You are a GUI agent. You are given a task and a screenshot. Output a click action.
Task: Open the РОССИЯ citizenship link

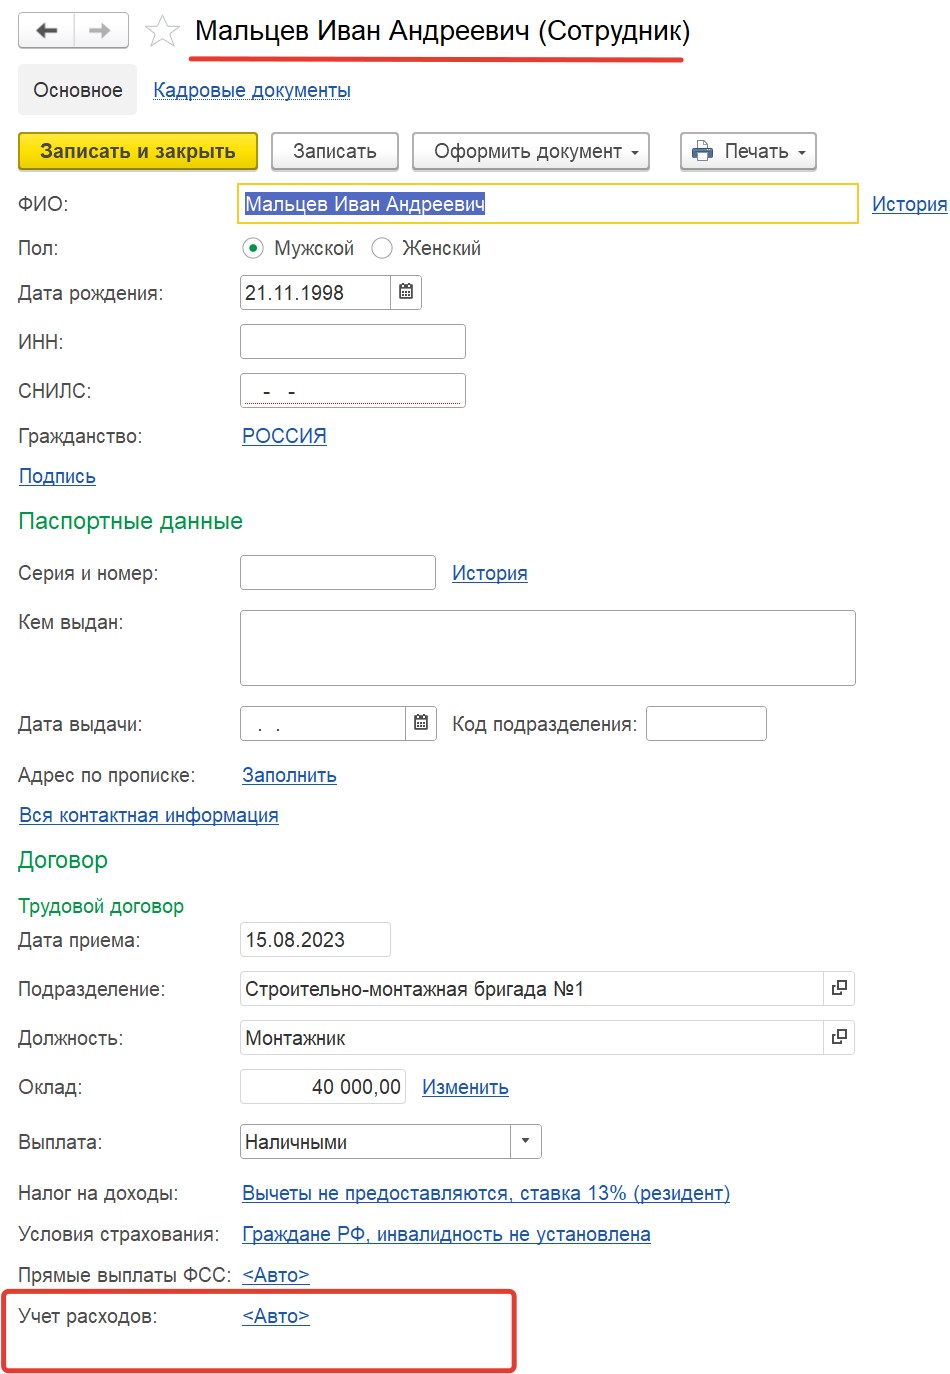(x=284, y=436)
